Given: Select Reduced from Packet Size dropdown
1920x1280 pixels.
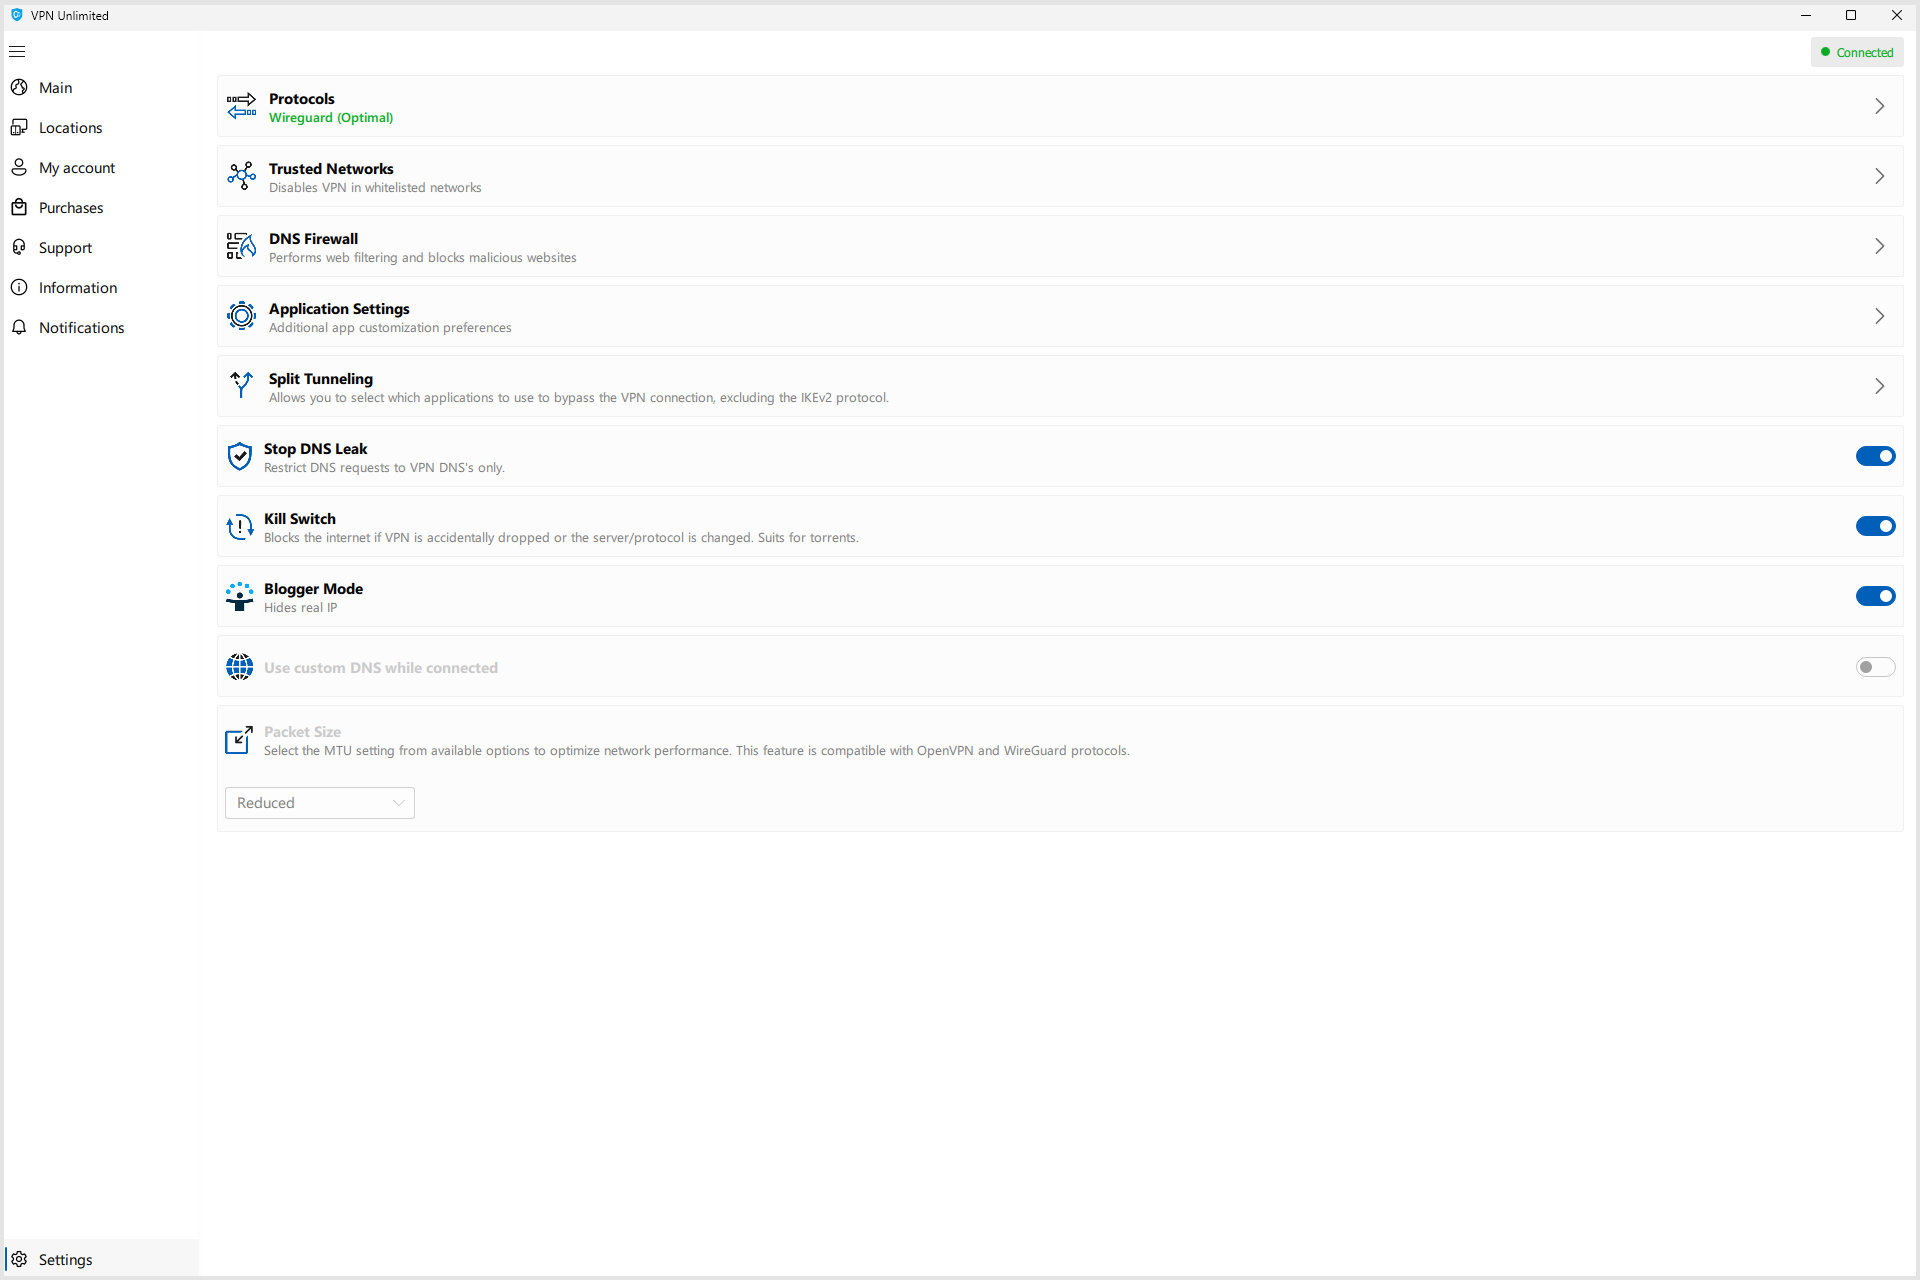Looking at the screenshot, I should 319,801.
